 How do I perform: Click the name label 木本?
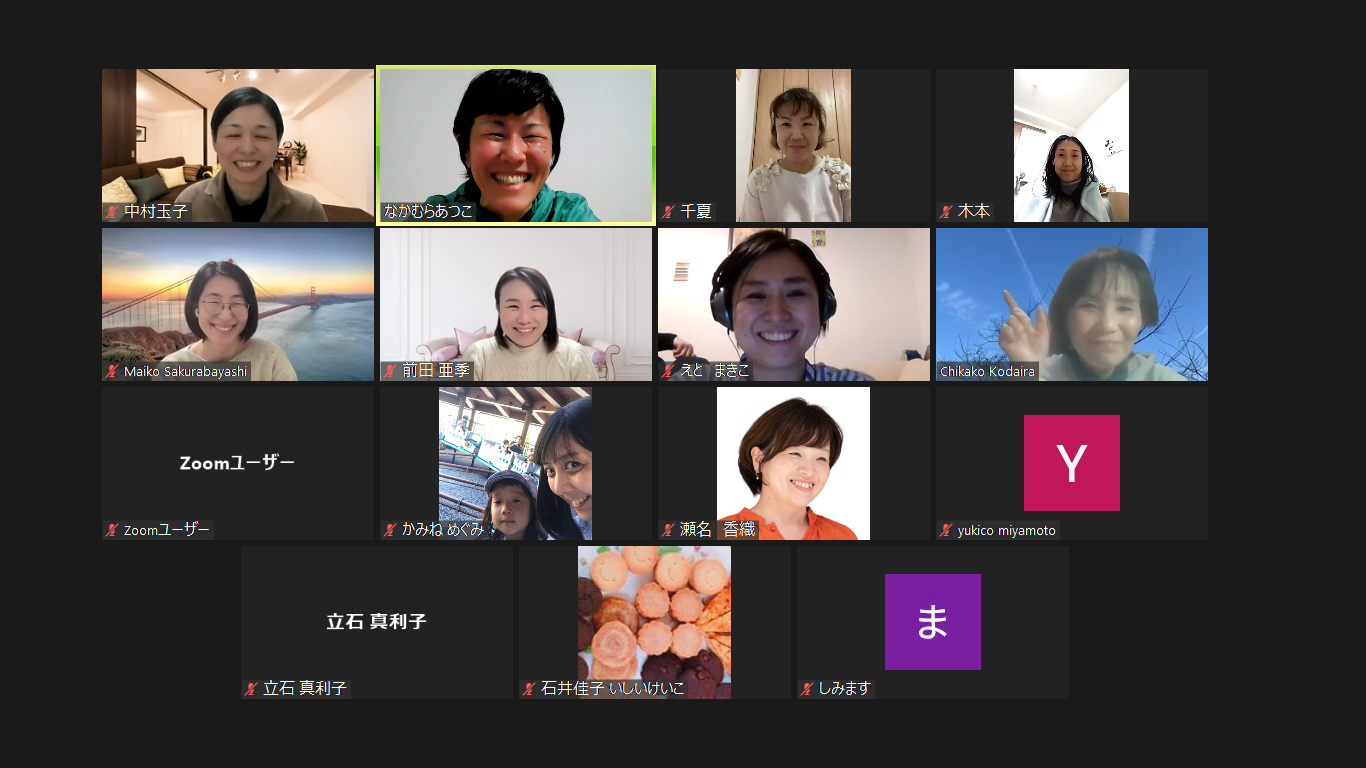pos(974,212)
